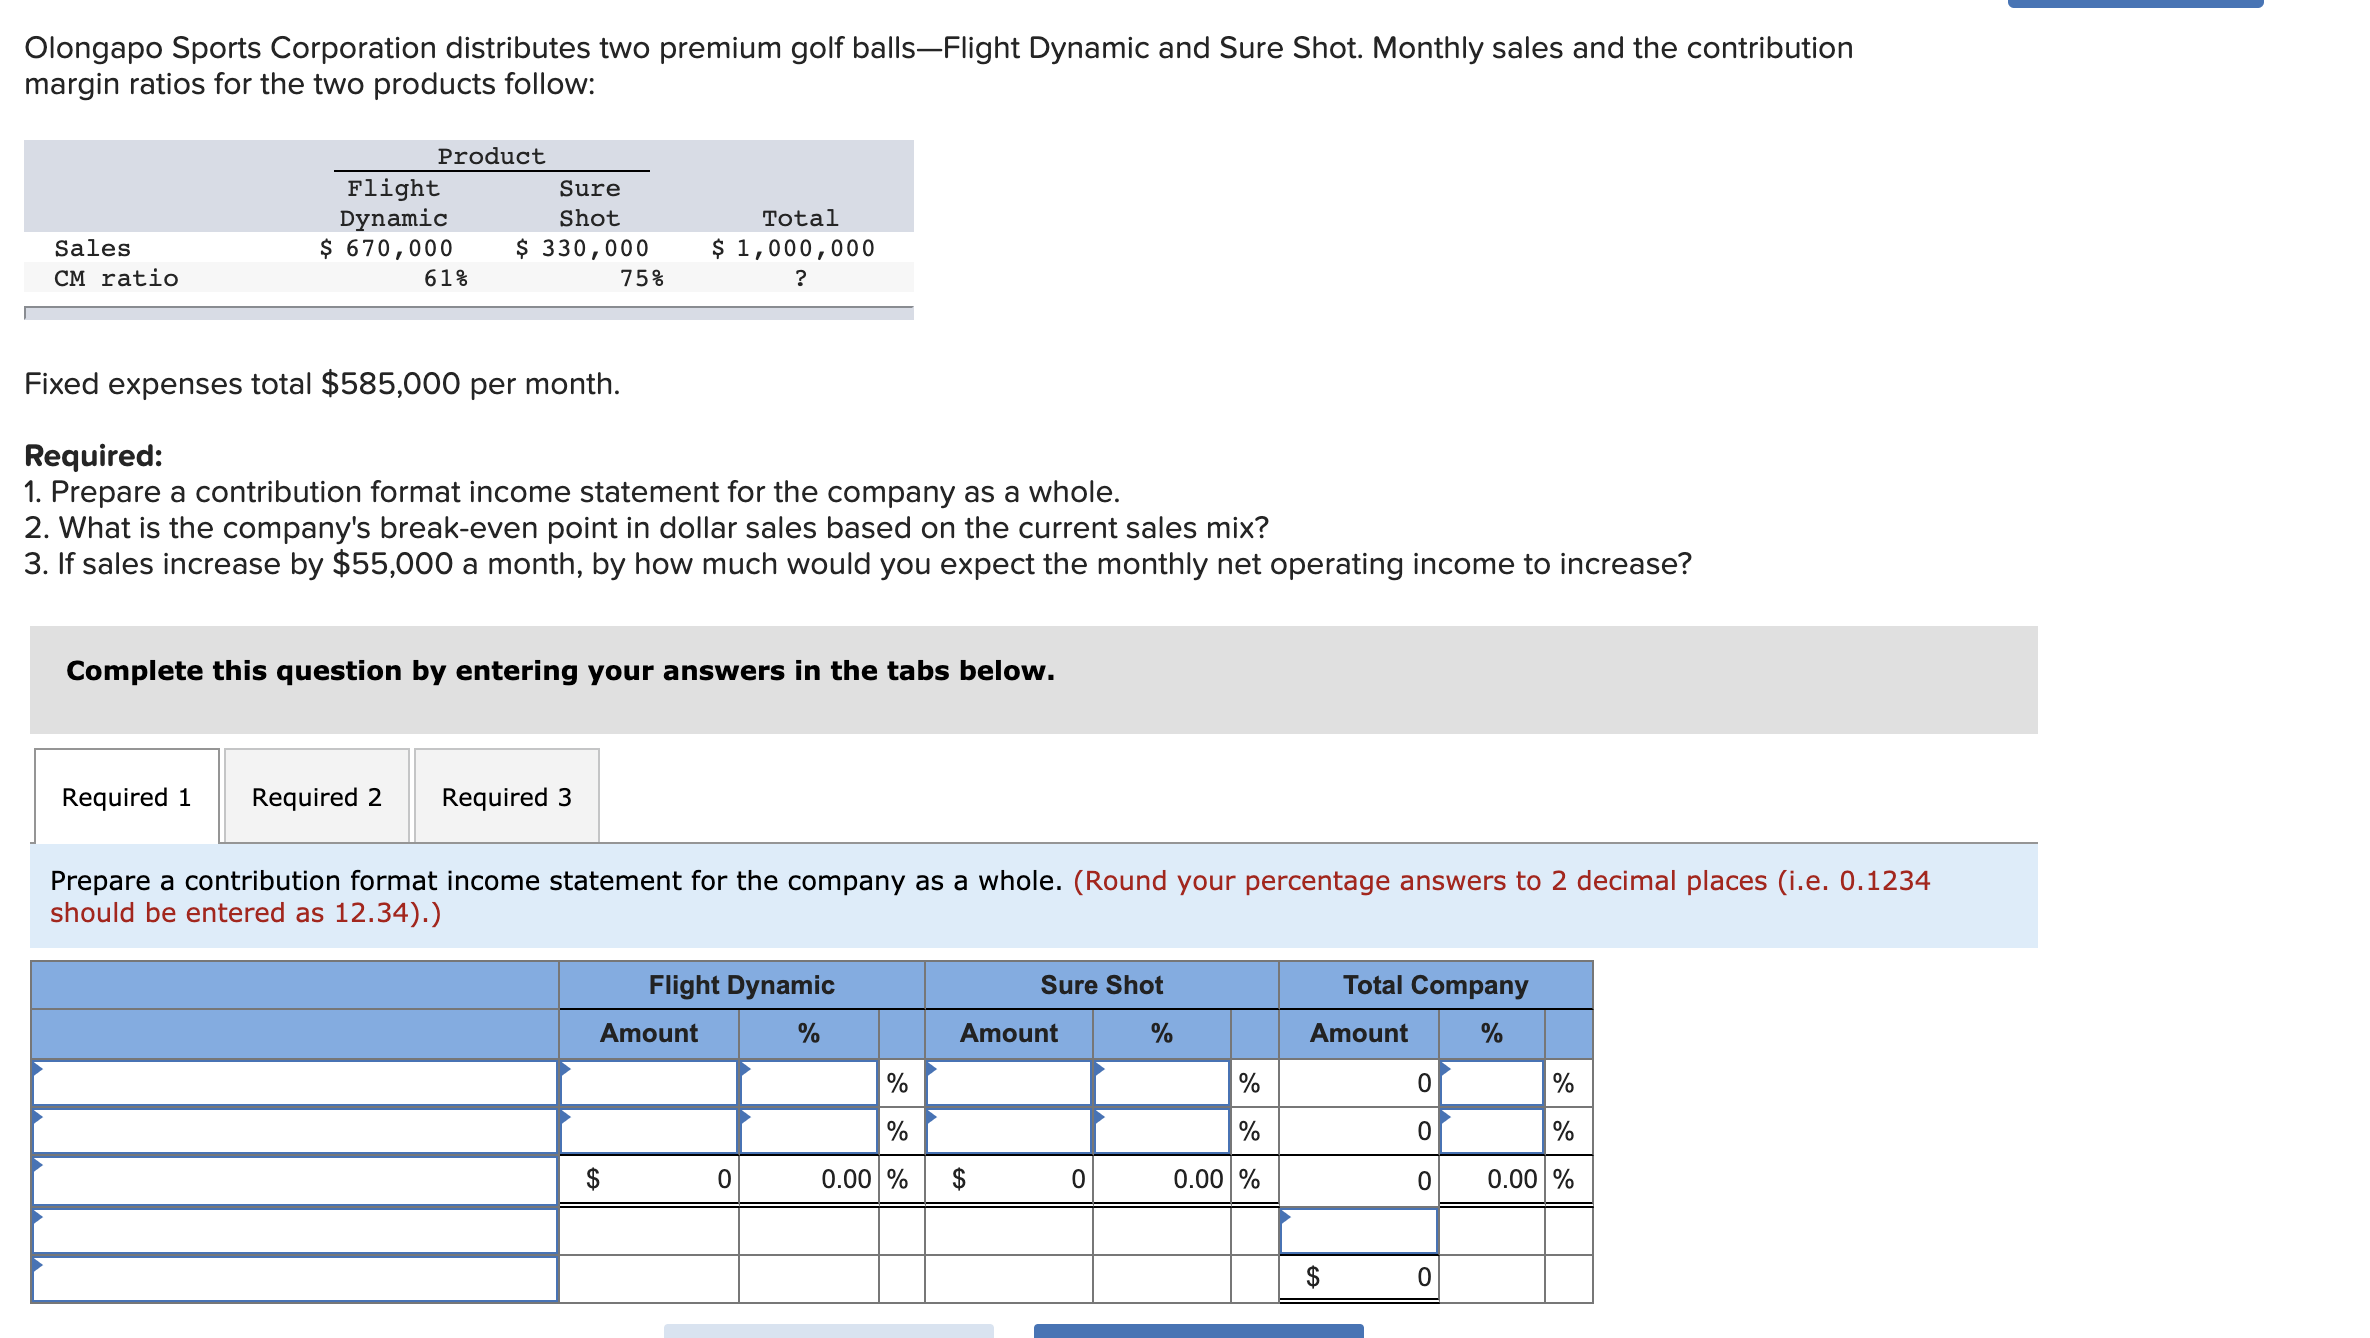Open the second row label dropdown
The width and height of the screenshot is (2370, 1338).
(295, 1131)
